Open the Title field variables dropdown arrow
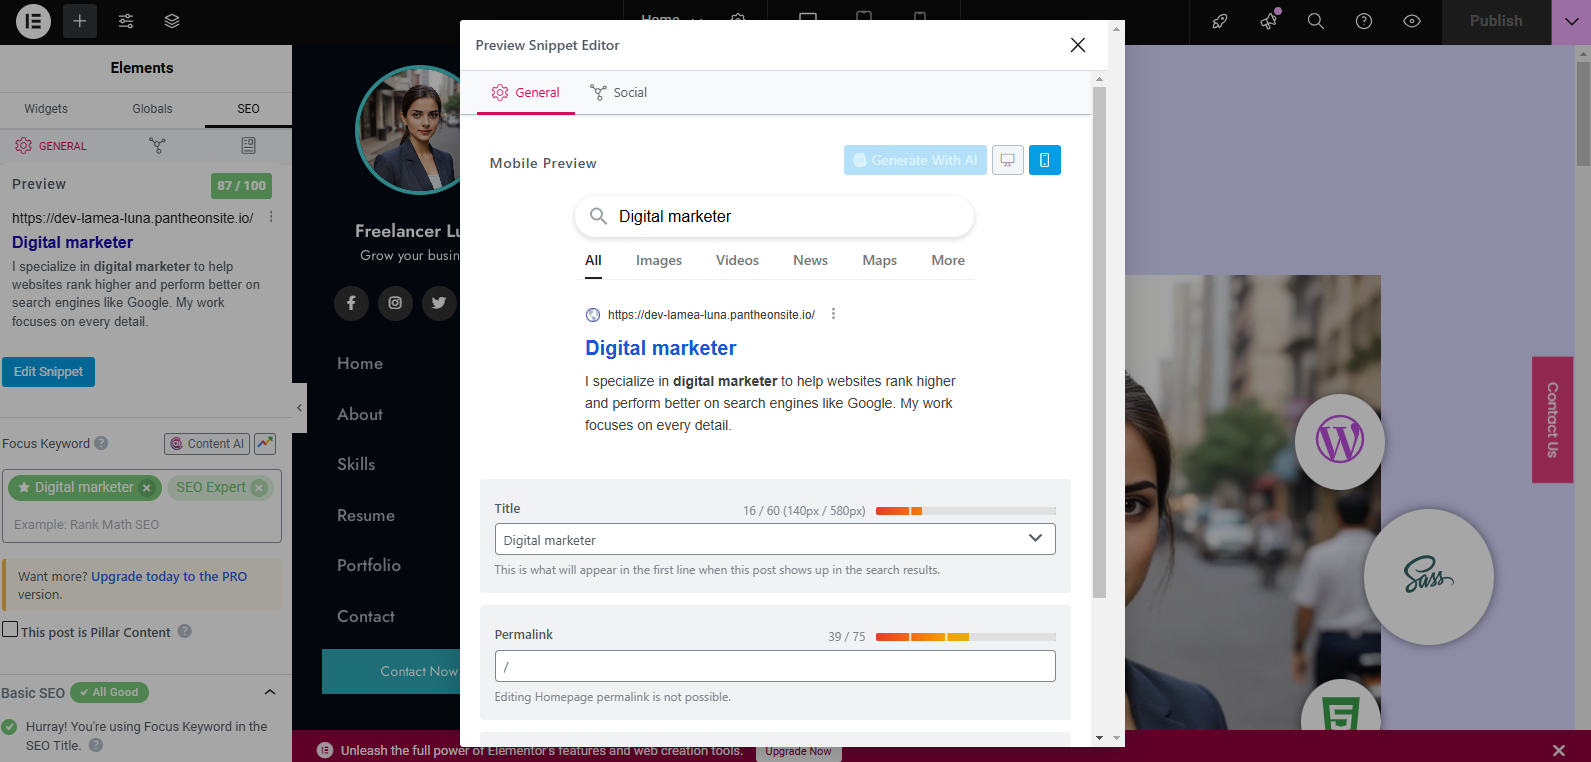This screenshot has width=1591, height=762. [1035, 539]
